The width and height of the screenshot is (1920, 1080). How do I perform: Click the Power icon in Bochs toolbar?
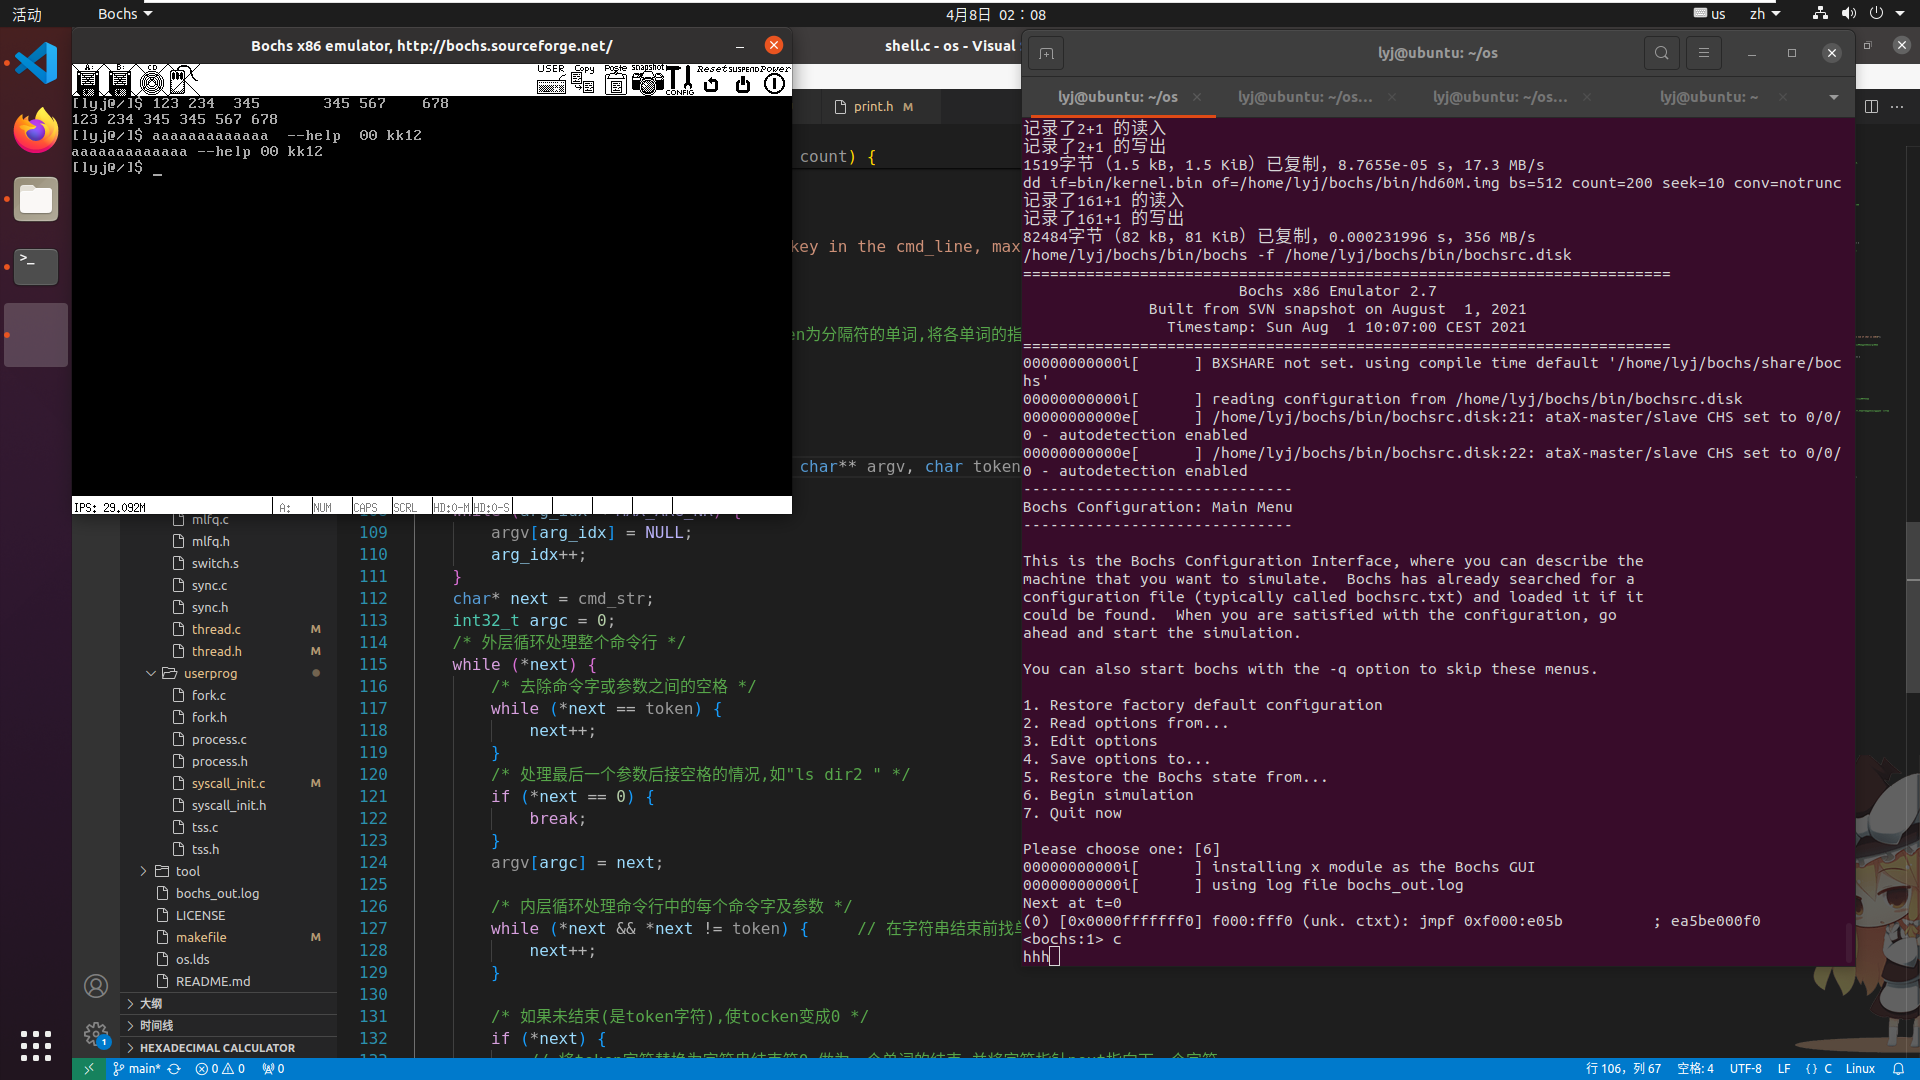775,80
